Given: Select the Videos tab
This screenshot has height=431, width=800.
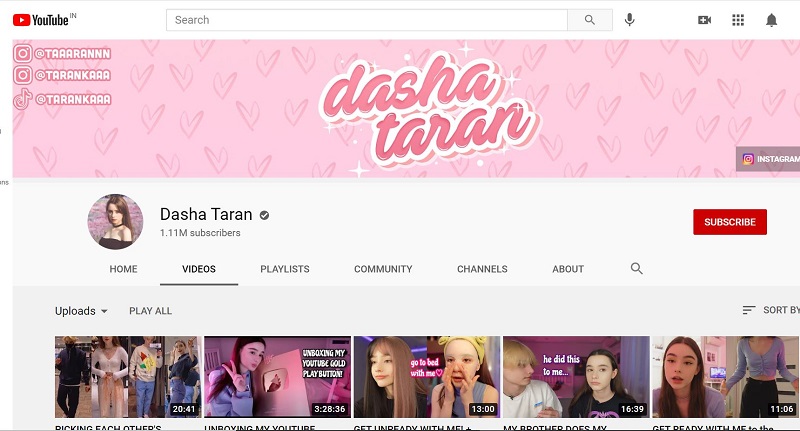Looking at the screenshot, I should point(199,269).
